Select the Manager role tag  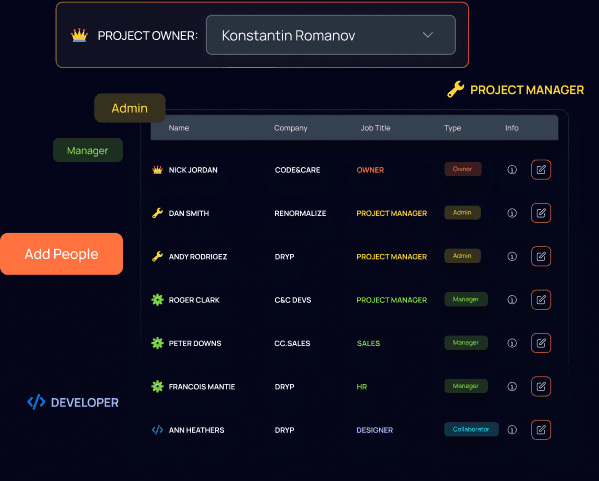click(87, 151)
